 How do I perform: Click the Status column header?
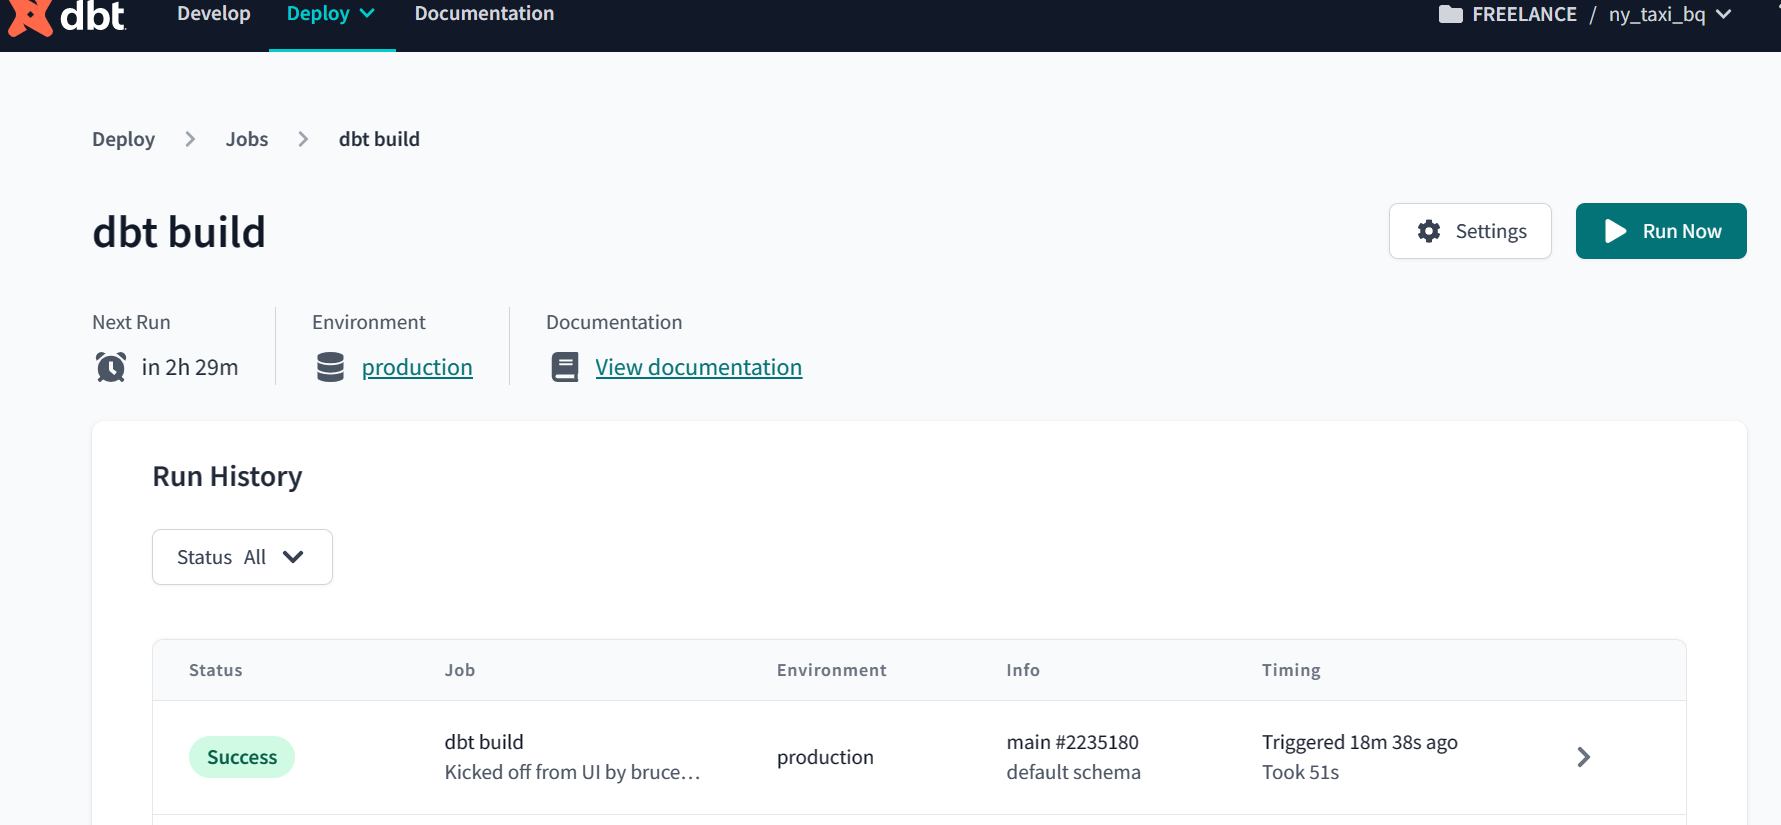216,670
